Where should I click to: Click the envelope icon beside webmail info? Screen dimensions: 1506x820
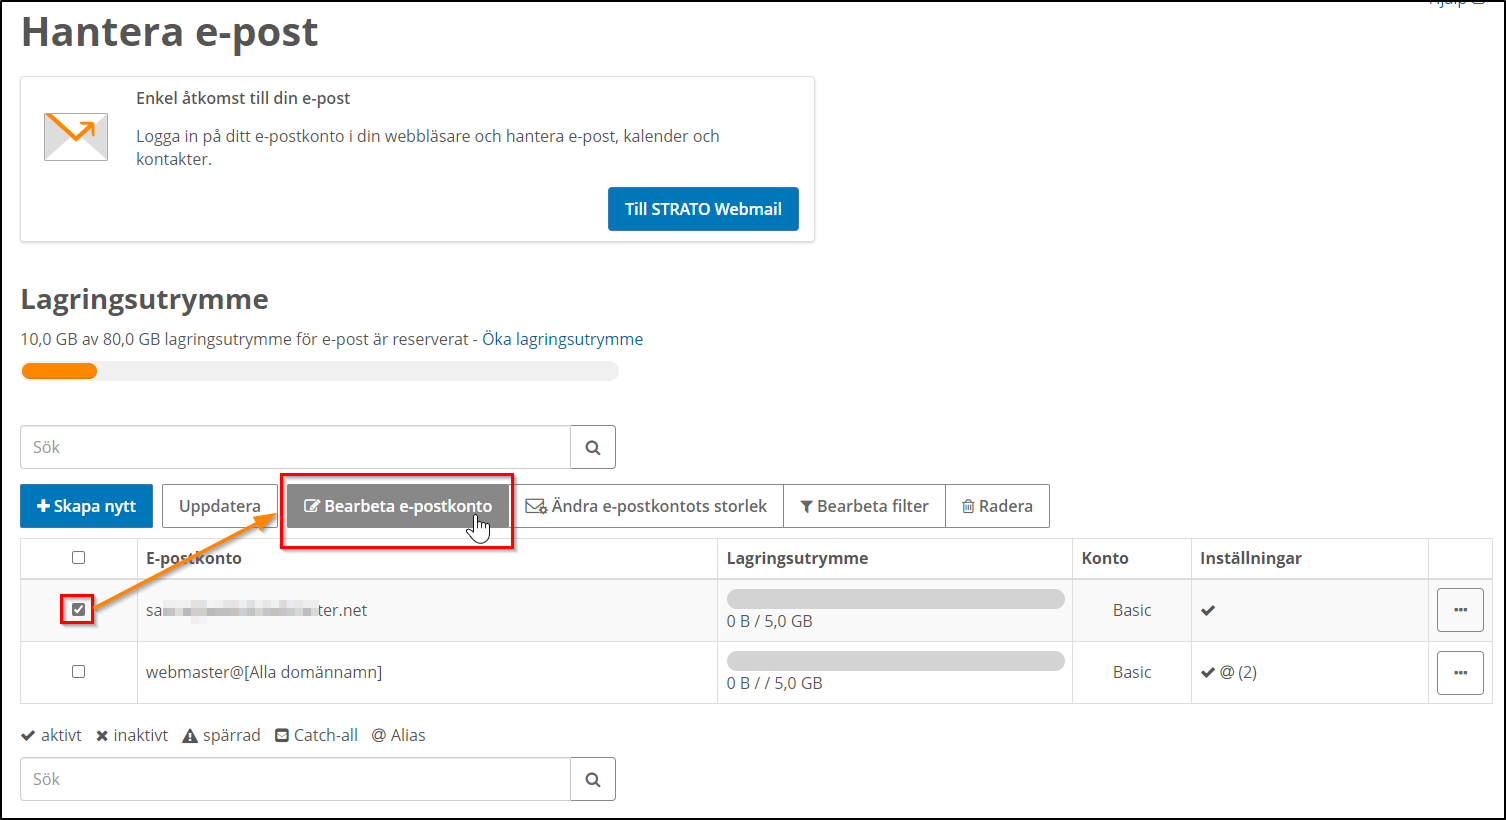(x=76, y=136)
